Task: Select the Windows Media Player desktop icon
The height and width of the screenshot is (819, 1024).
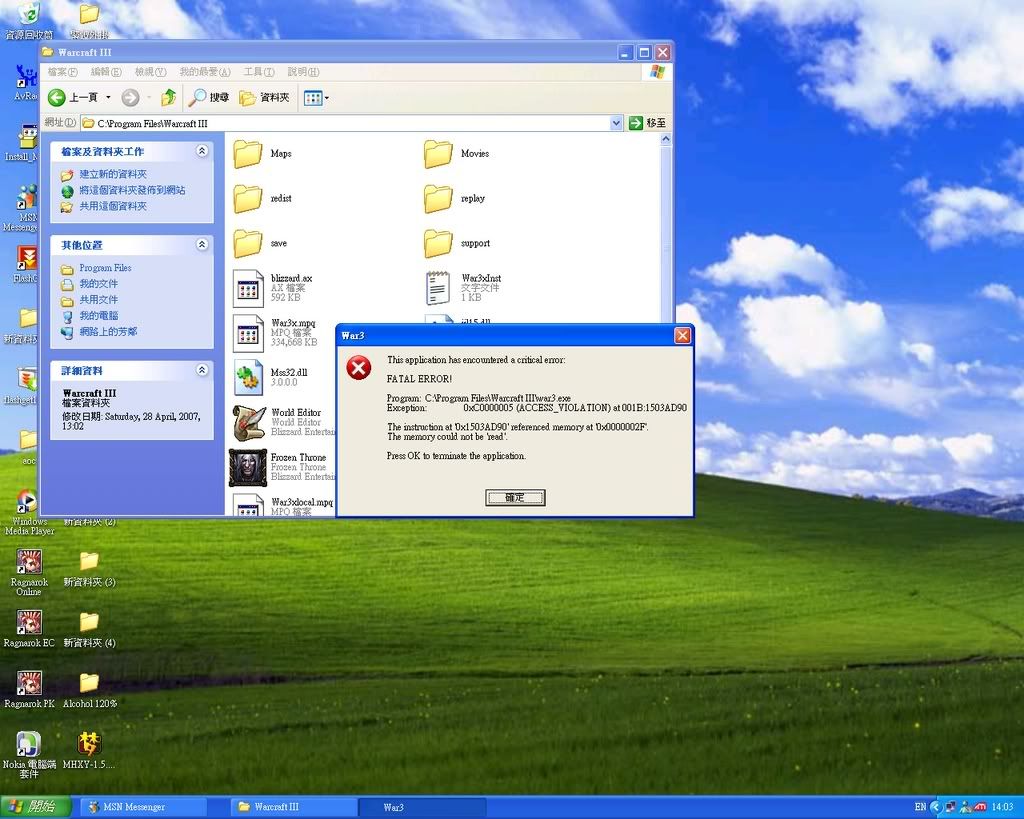Action: pos(29,506)
